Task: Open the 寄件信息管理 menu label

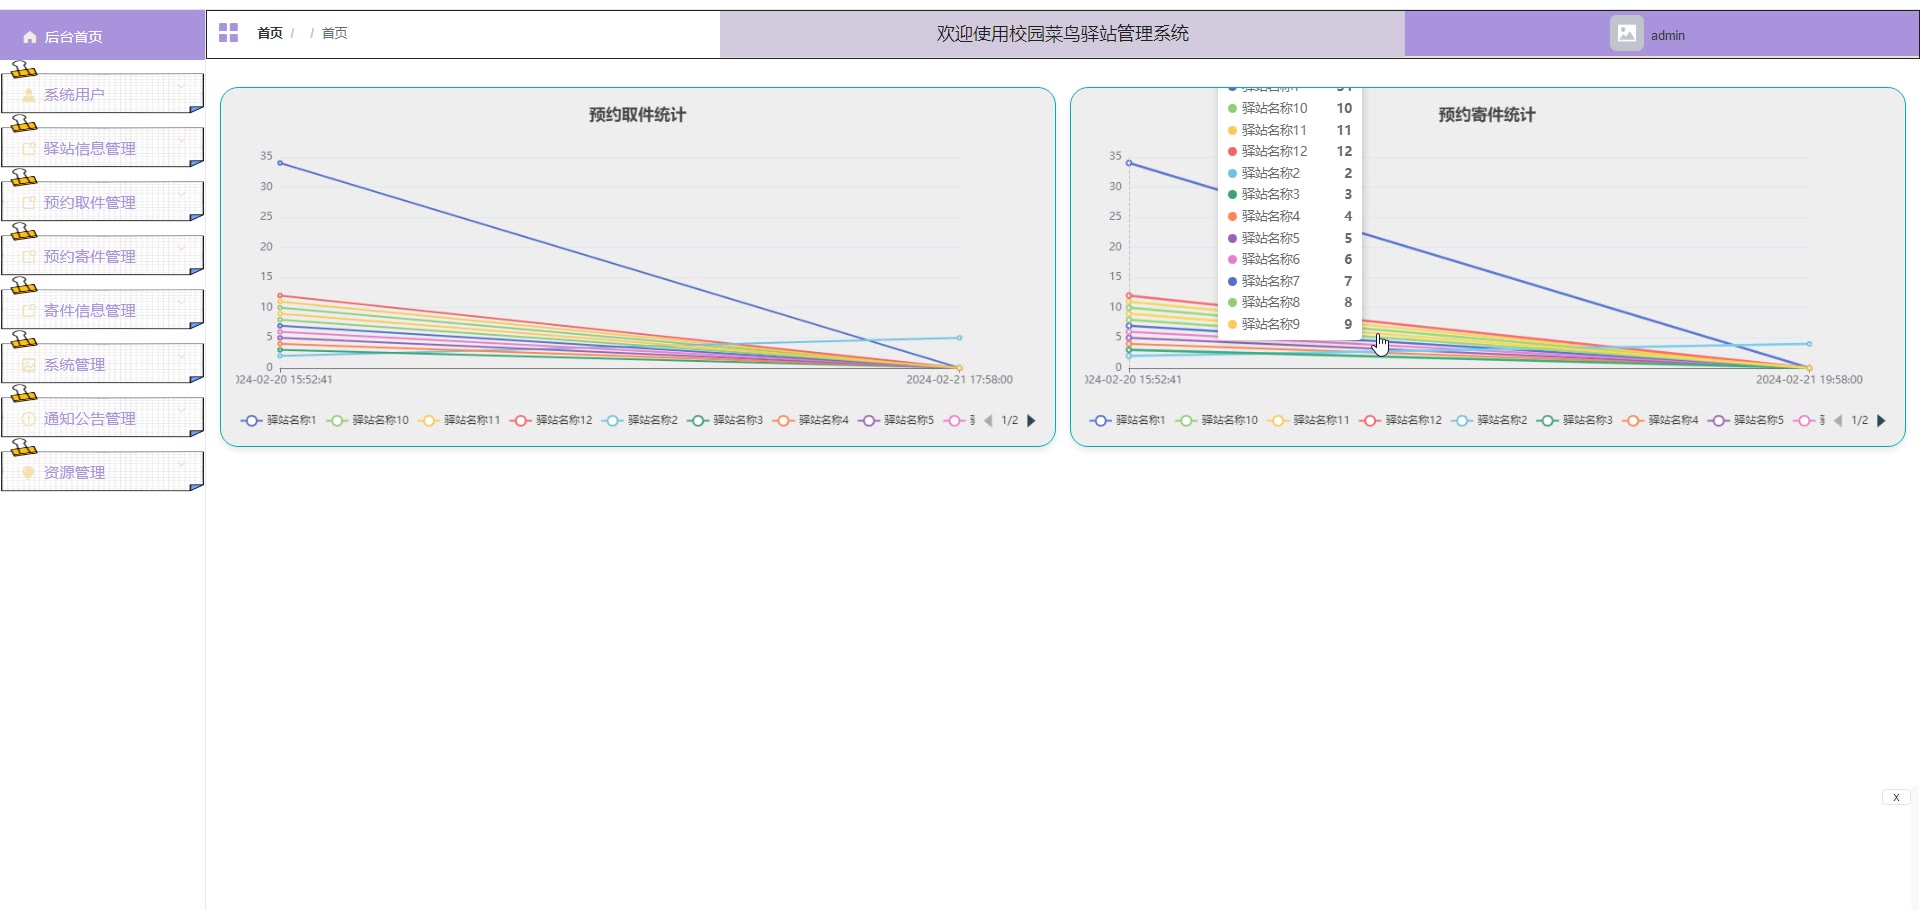Action: tap(90, 311)
